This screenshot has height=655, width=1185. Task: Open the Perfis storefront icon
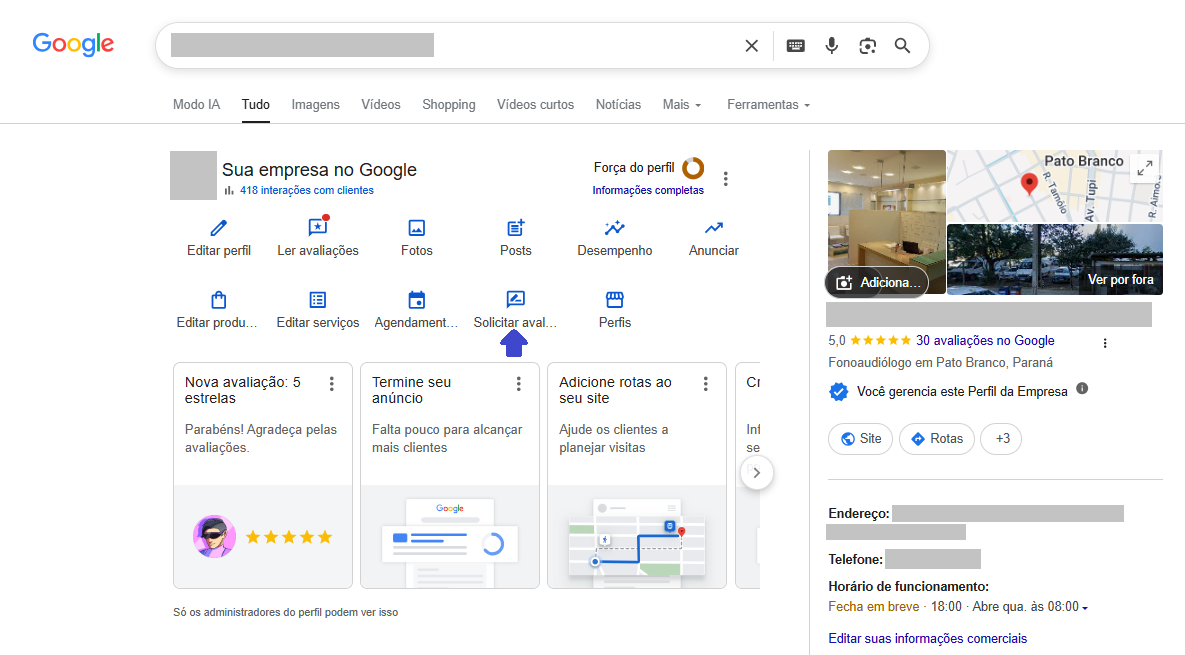point(614,300)
